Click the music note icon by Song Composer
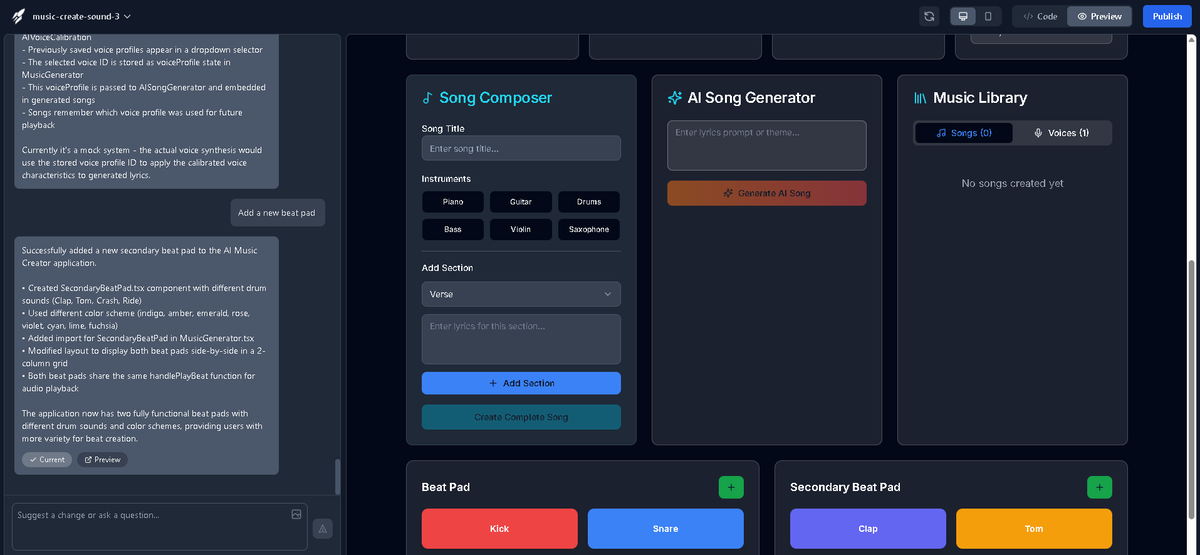Screen dimensions: 1200x555 428,98
